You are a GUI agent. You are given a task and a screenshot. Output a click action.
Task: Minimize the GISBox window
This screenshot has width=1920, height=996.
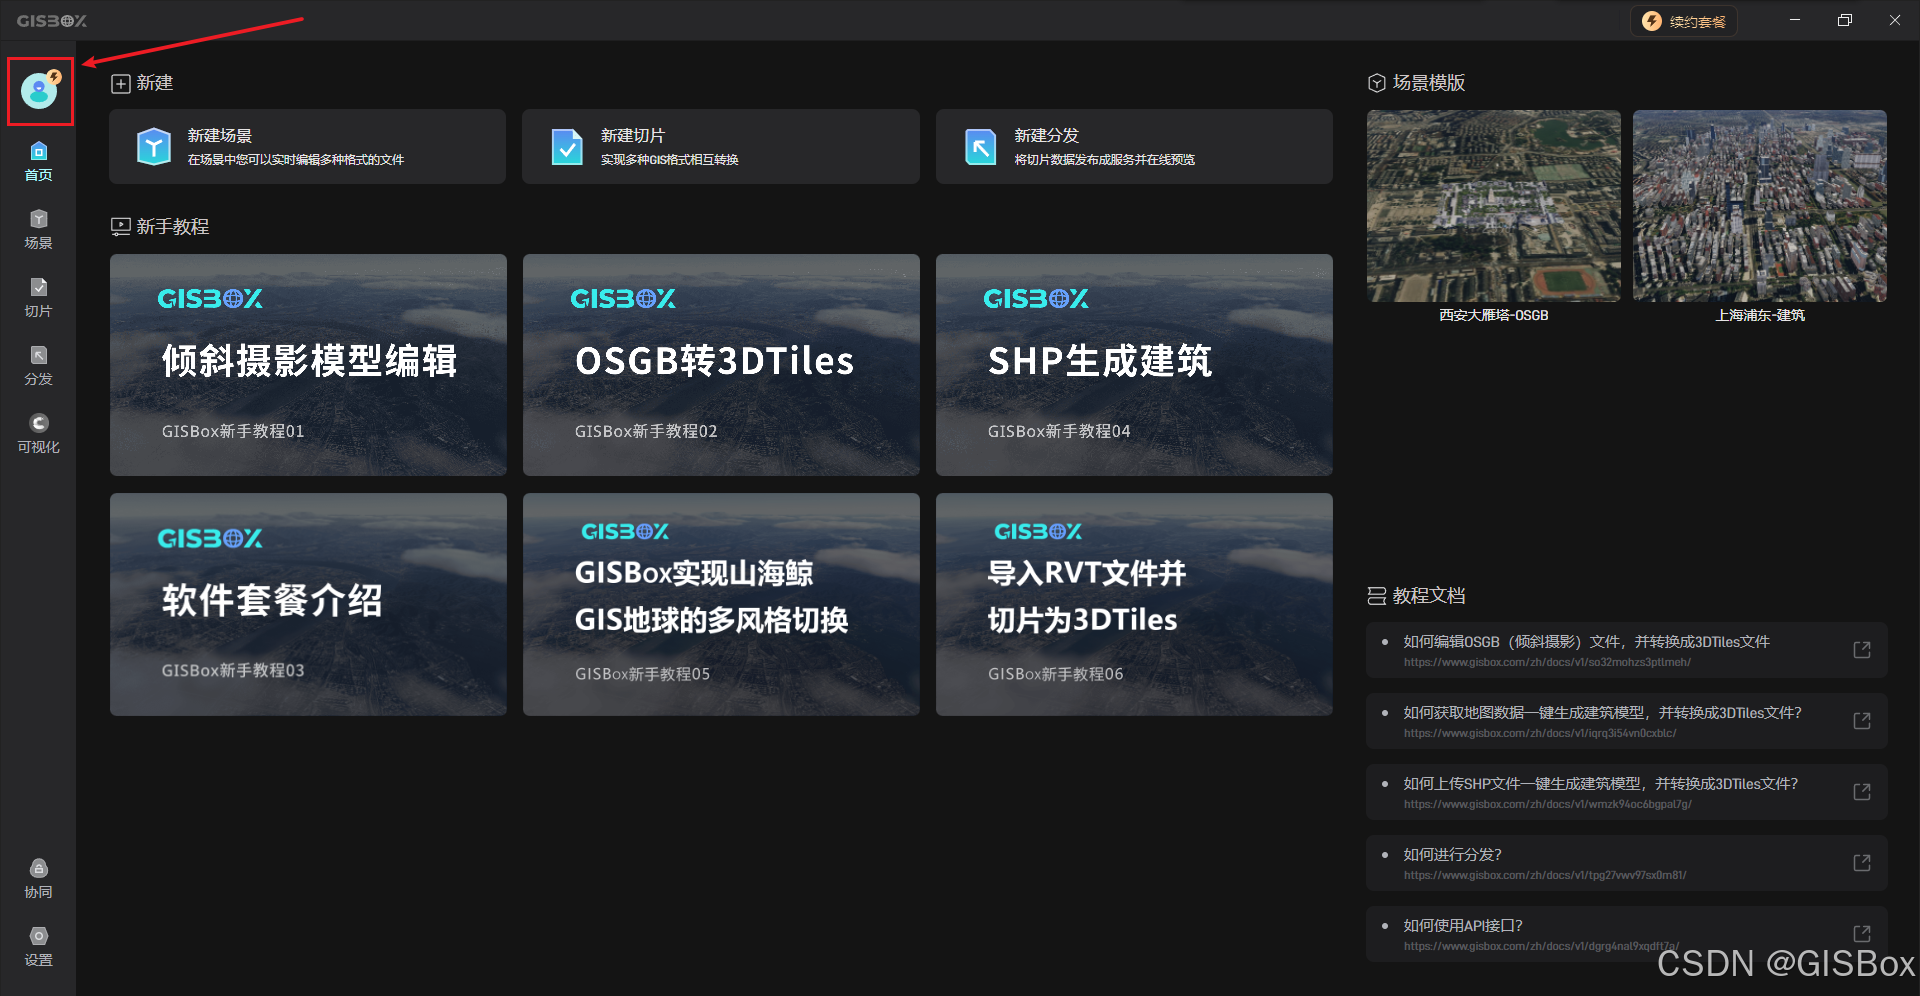pos(1795,20)
